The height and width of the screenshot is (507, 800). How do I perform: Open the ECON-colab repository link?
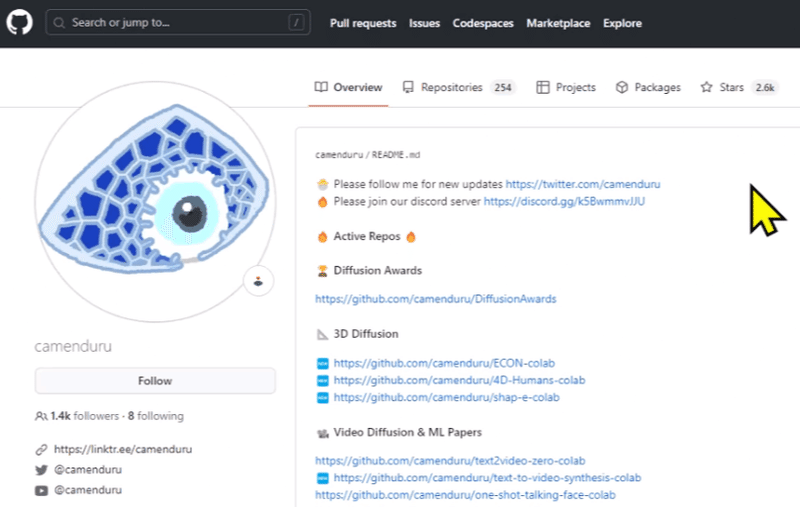[444, 363]
